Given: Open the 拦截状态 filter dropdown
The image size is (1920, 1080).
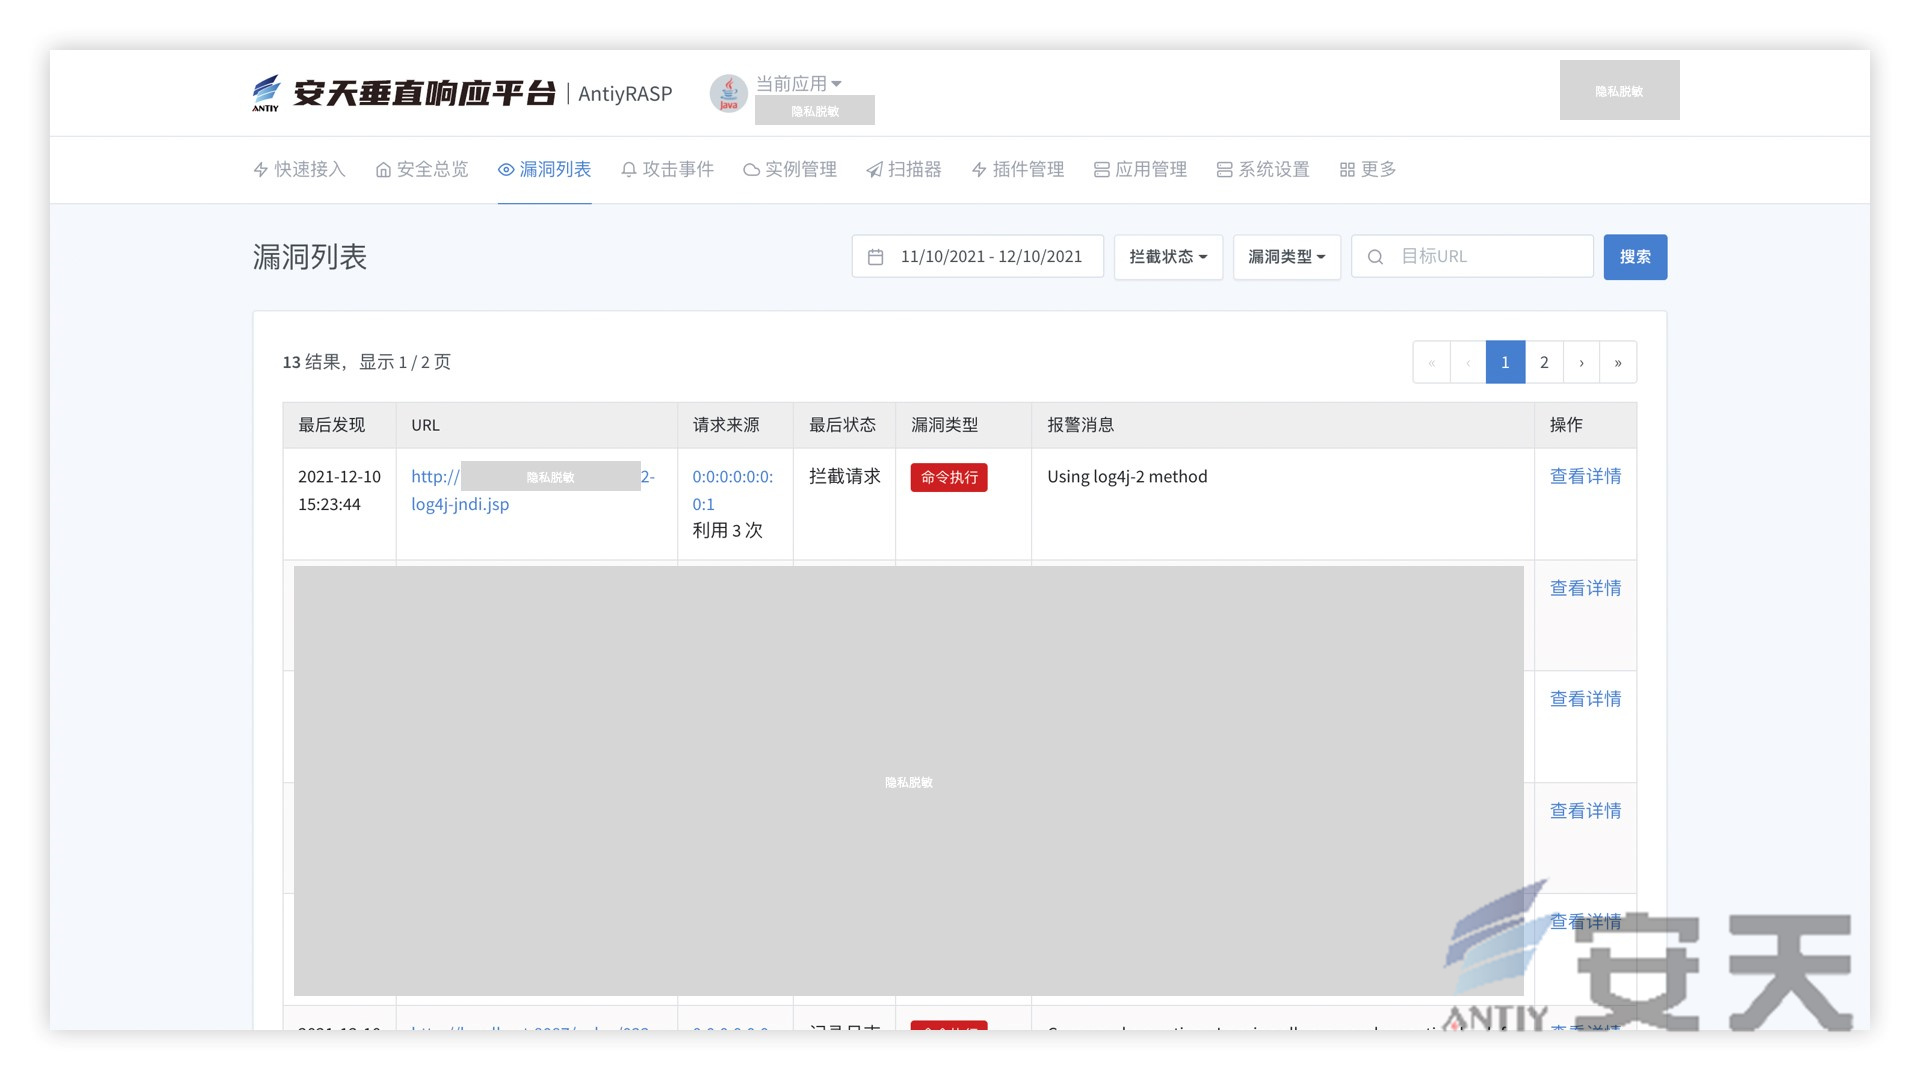Looking at the screenshot, I should coord(1168,257).
